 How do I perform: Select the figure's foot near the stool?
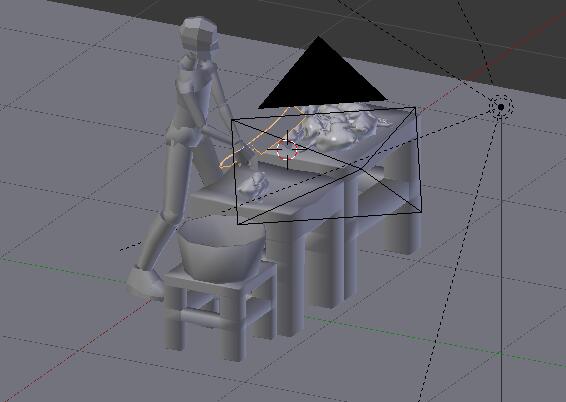(x=145, y=283)
